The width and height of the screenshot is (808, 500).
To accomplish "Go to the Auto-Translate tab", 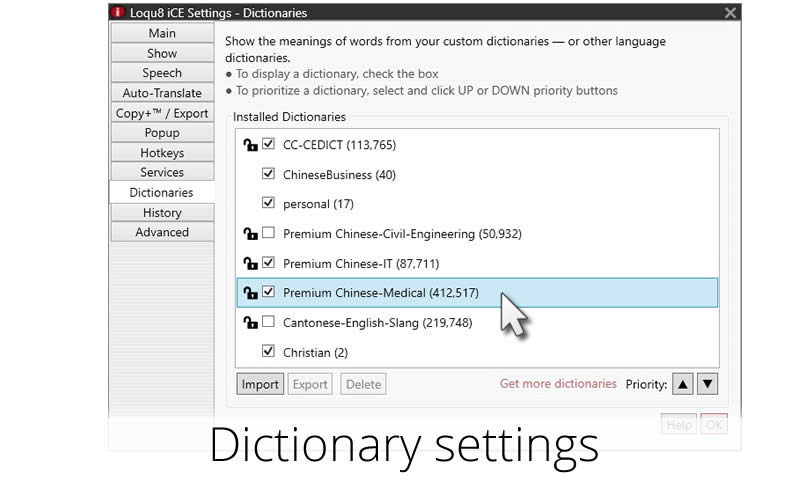I will 162,93.
